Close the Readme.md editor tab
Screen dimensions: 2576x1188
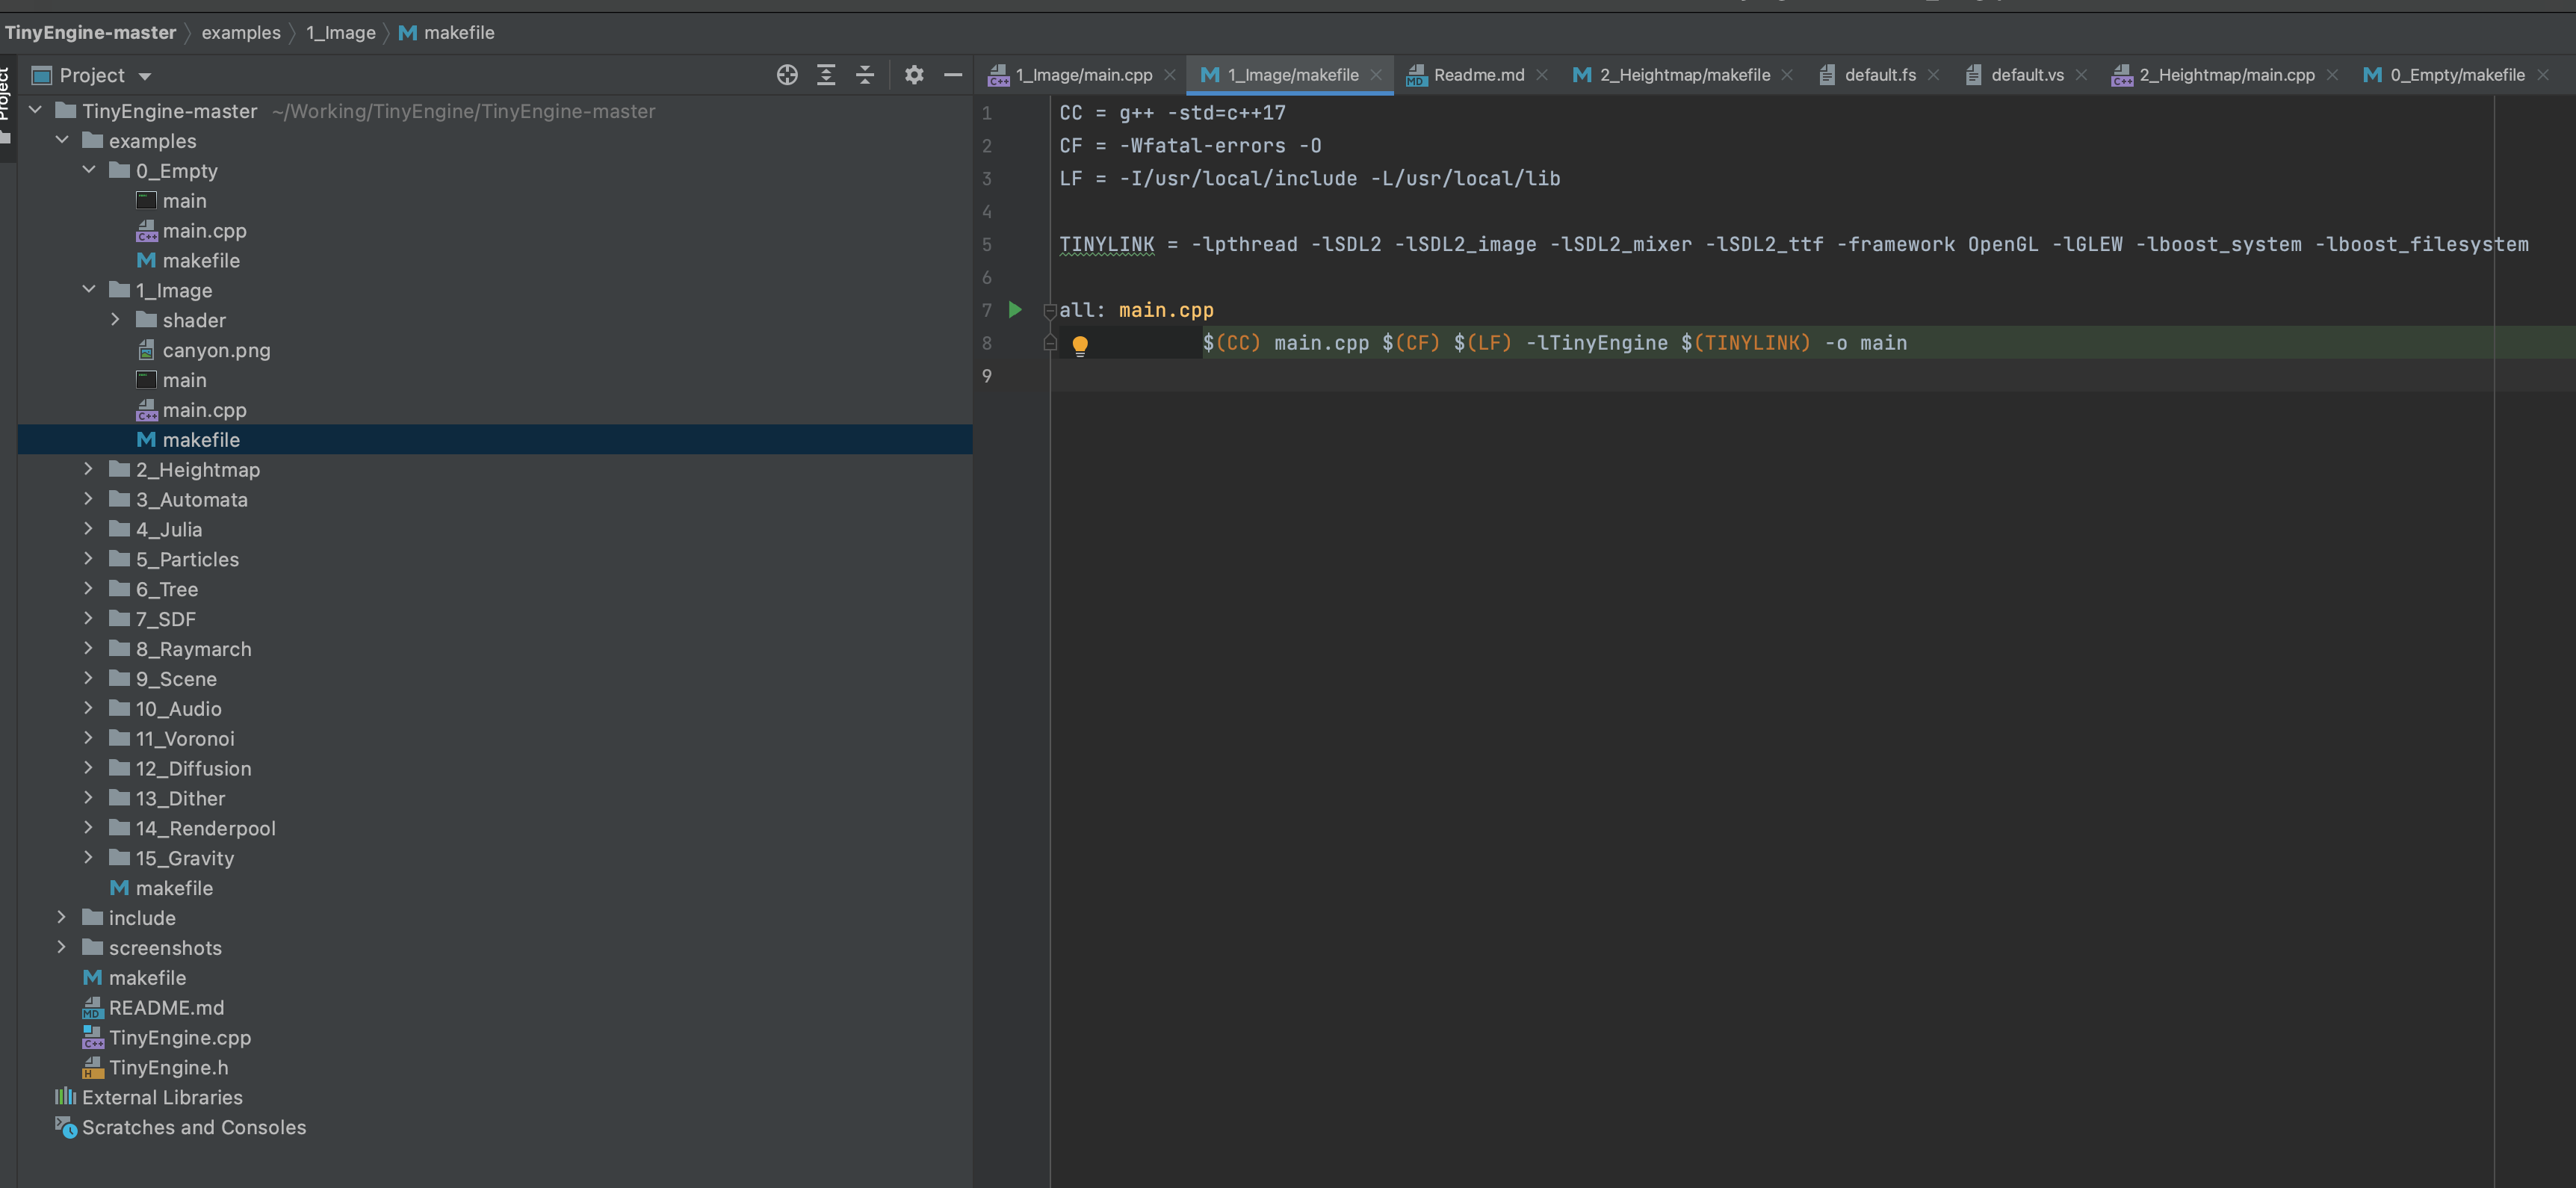[x=1542, y=75]
